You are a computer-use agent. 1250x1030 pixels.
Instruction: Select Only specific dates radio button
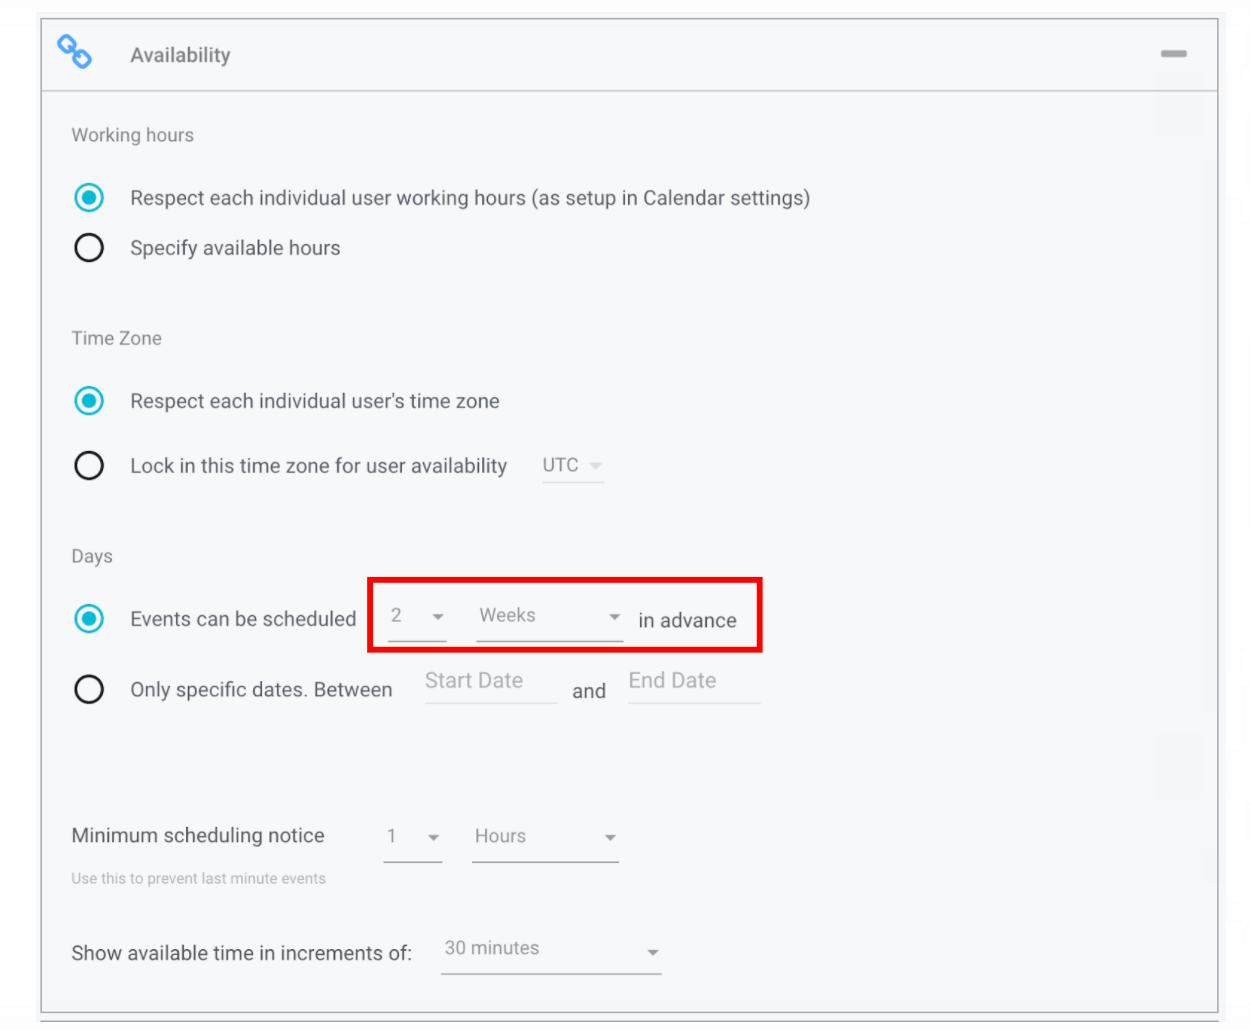coord(89,689)
